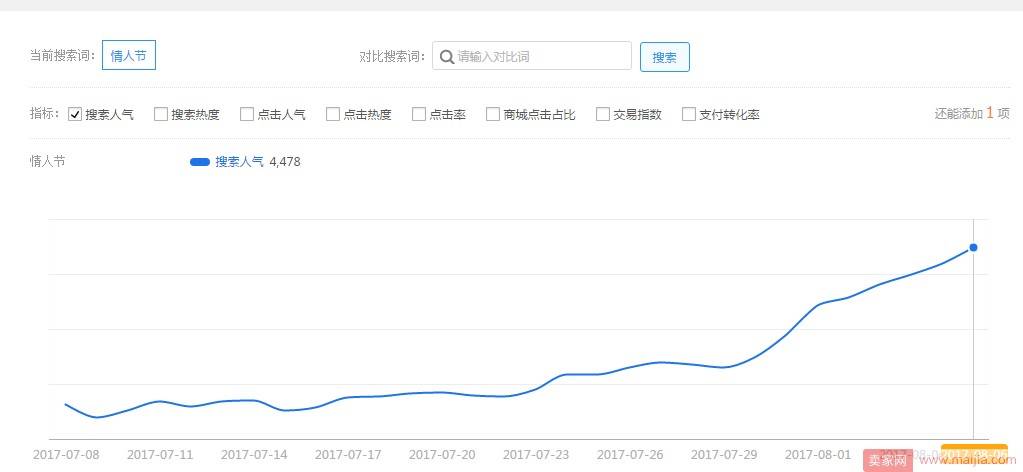The height and width of the screenshot is (472, 1023).
Task: Click the 还能添加 1 项 remaining count text
Action: pyautogui.click(x=971, y=114)
